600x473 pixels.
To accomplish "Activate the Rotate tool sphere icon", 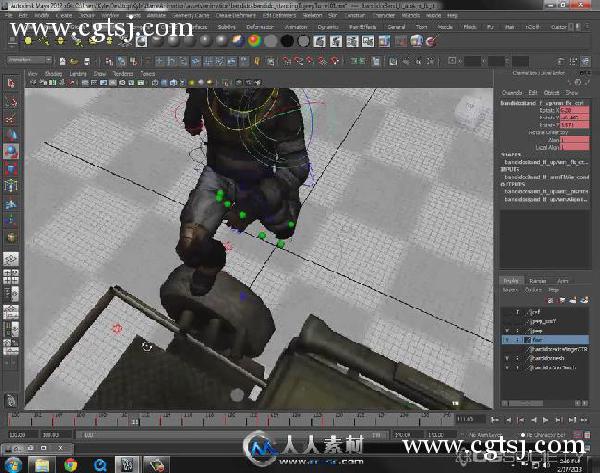I will click(11, 152).
